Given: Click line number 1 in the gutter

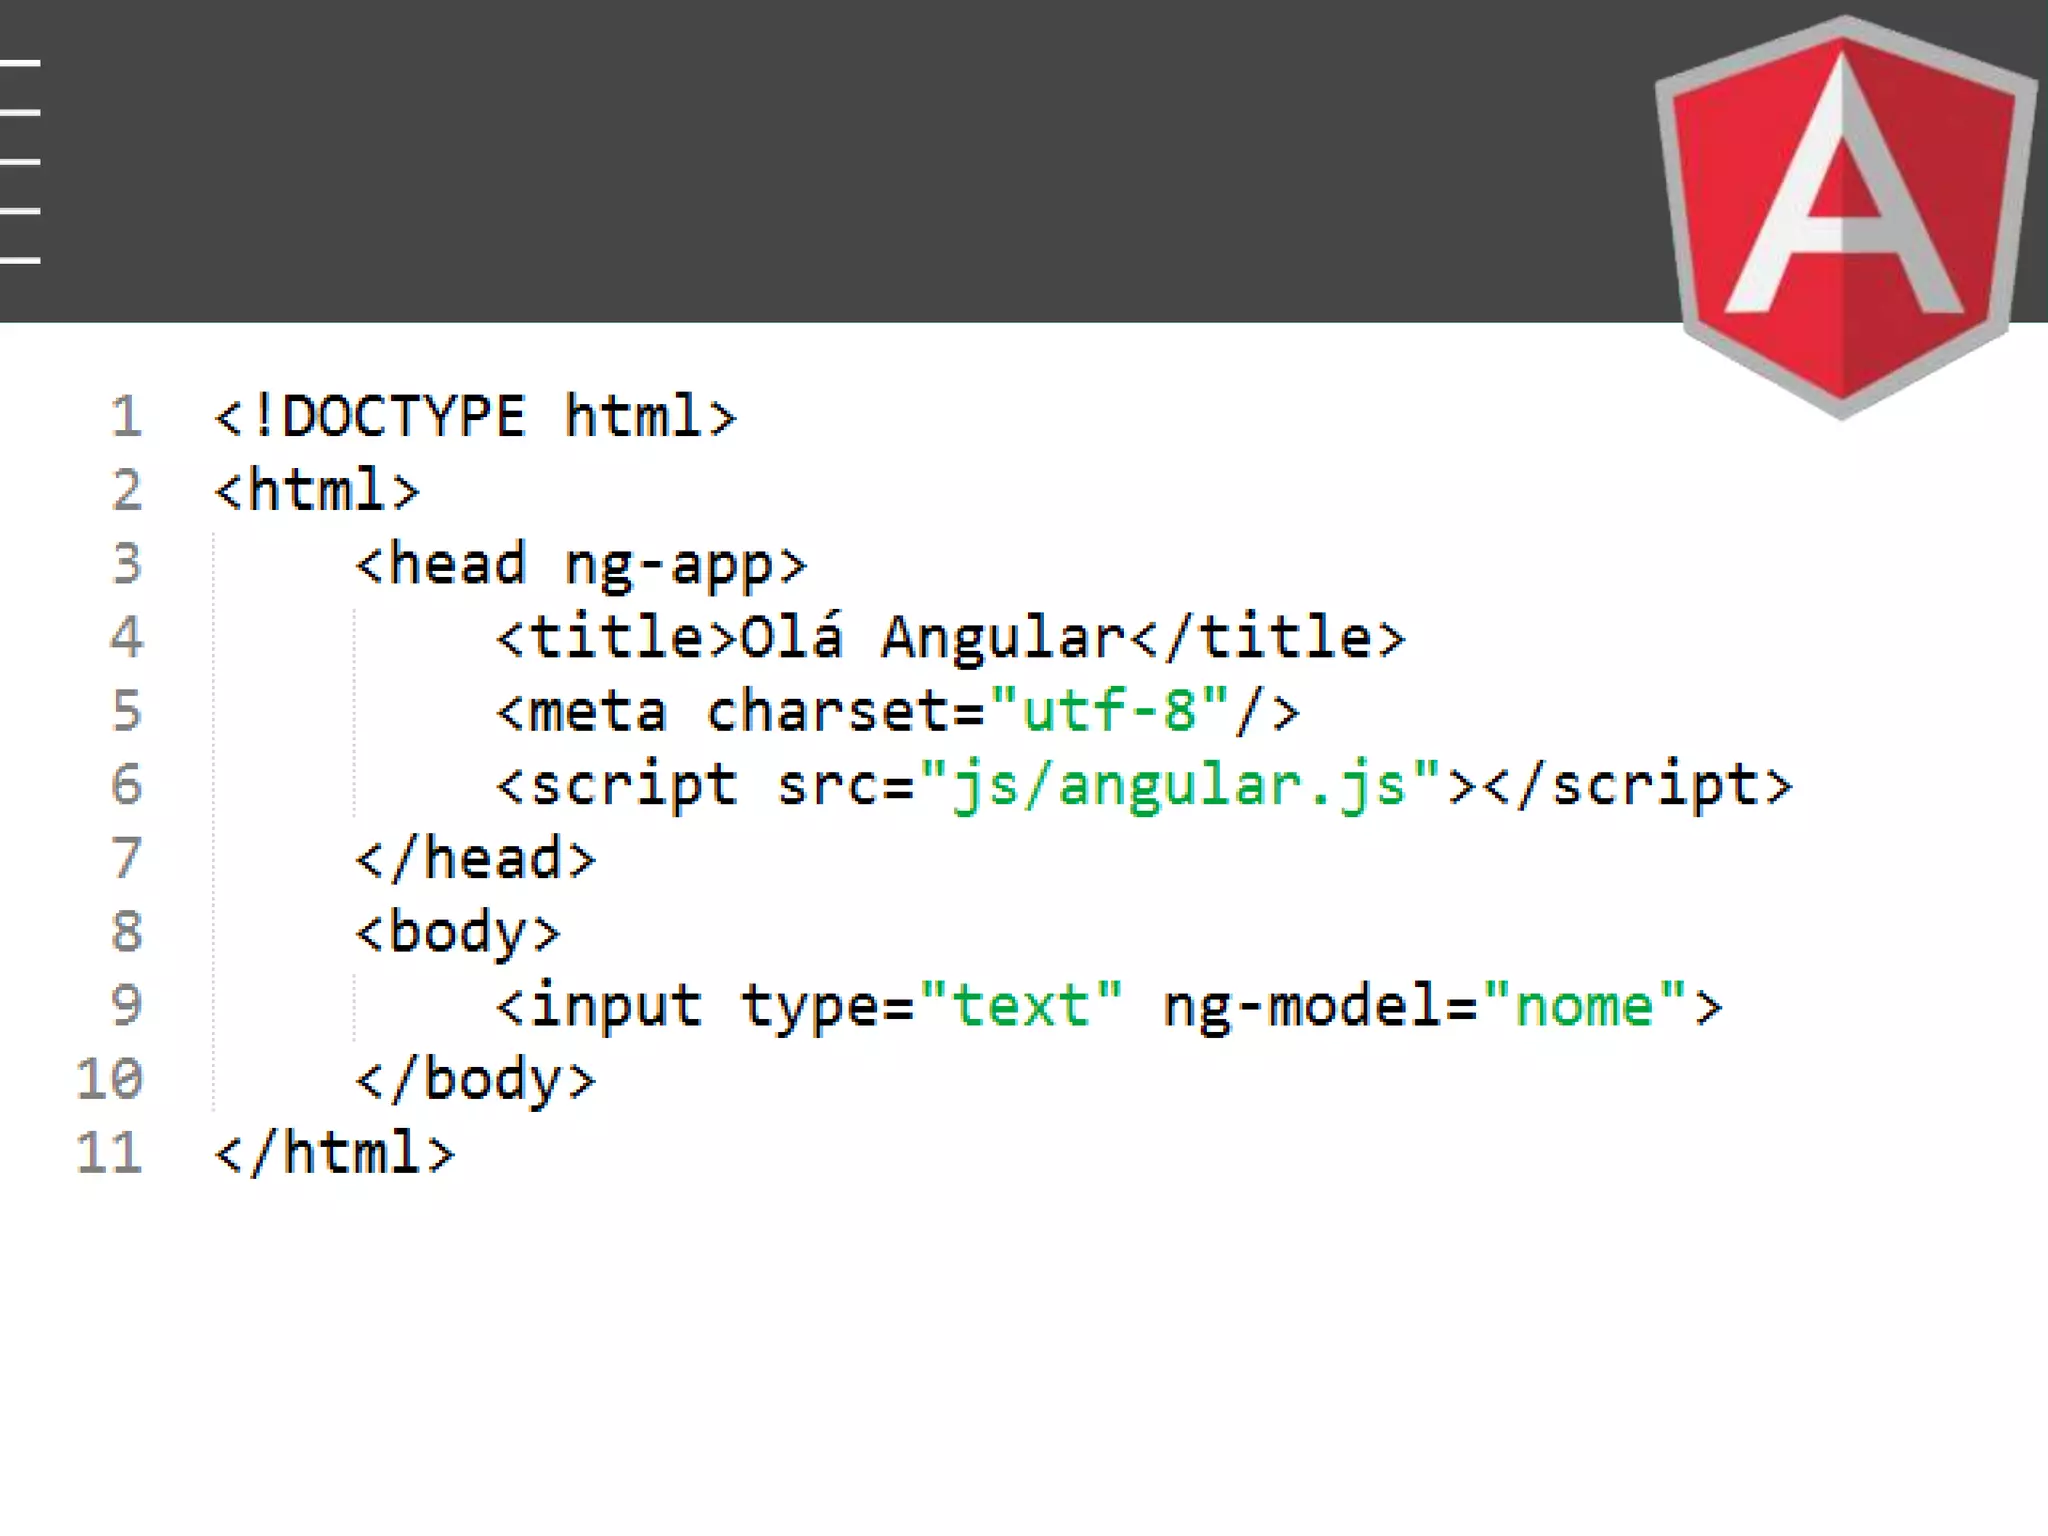Looking at the screenshot, I should 126,417.
